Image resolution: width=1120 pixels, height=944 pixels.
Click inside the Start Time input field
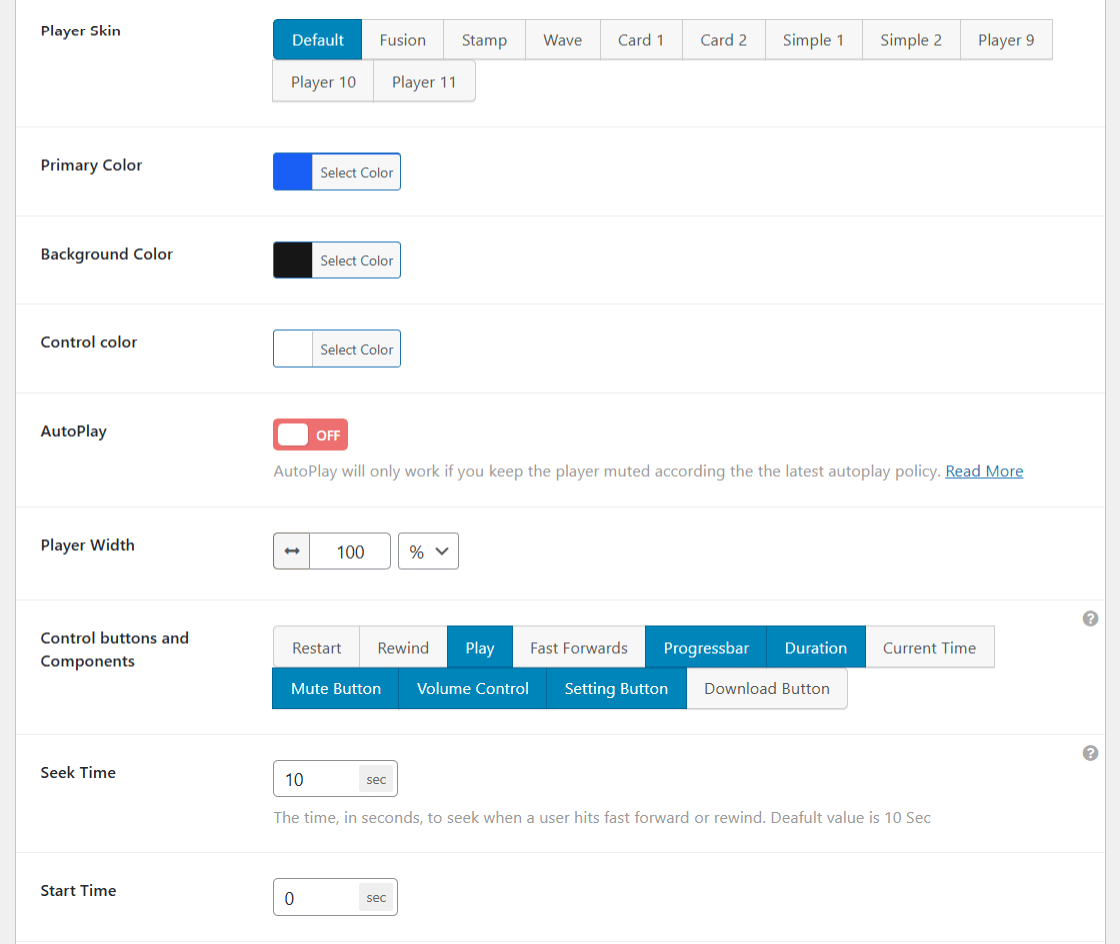coord(320,897)
